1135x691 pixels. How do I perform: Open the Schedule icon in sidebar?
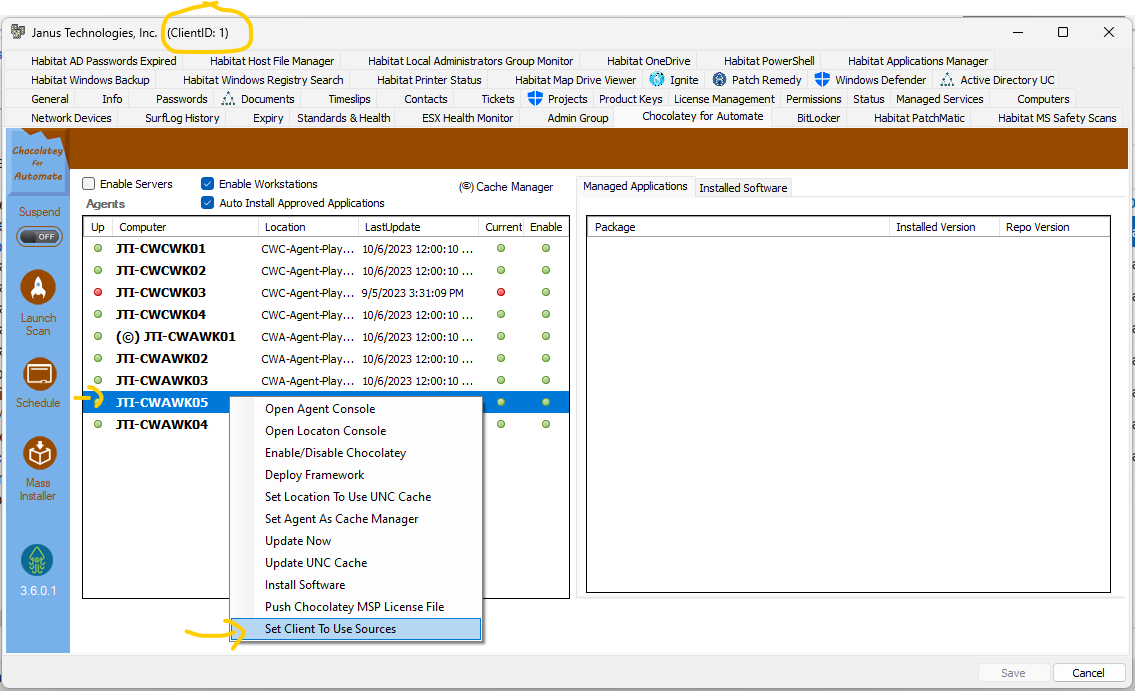38,375
